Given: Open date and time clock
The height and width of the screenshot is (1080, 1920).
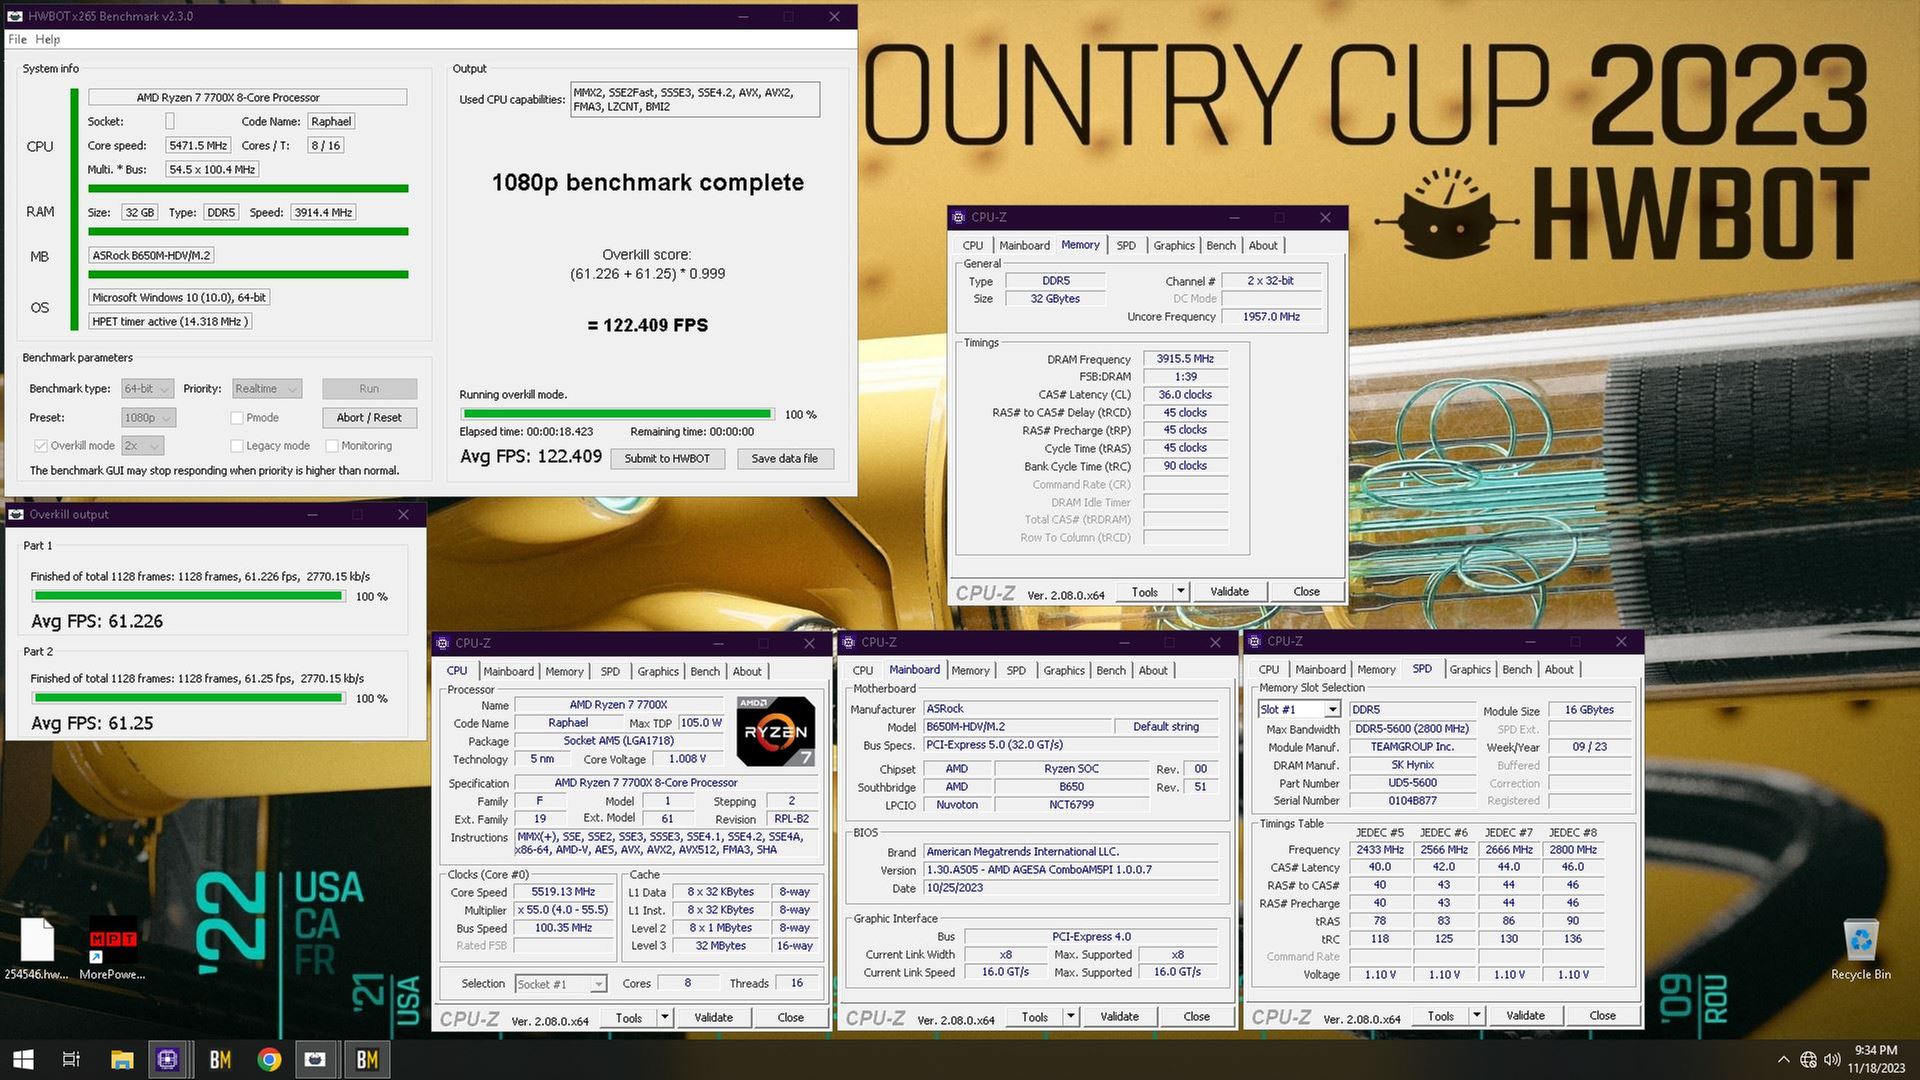Looking at the screenshot, I should click(x=1875, y=1059).
